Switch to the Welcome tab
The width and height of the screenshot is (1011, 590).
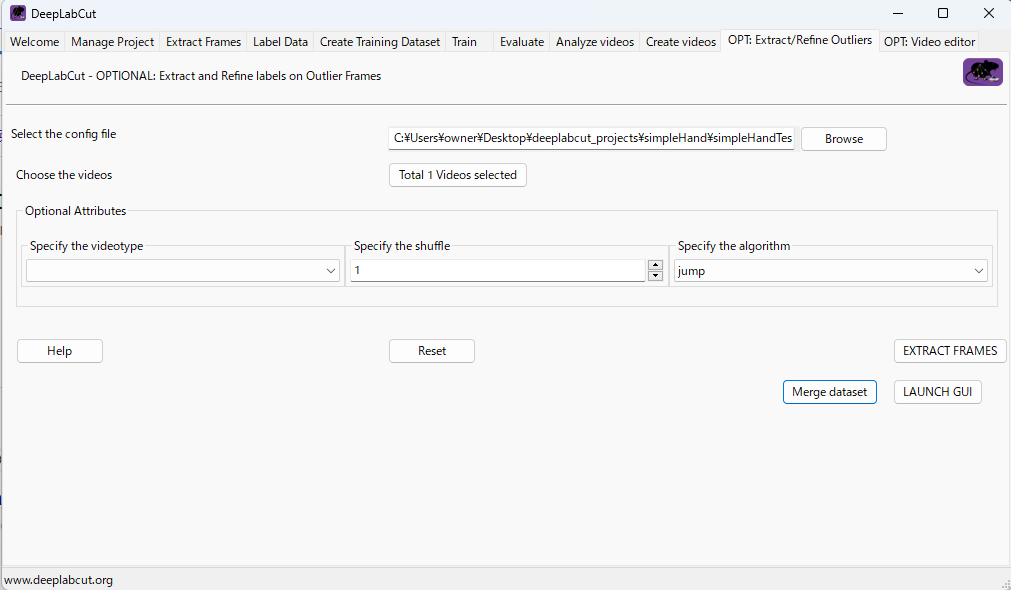click(35, 42)
